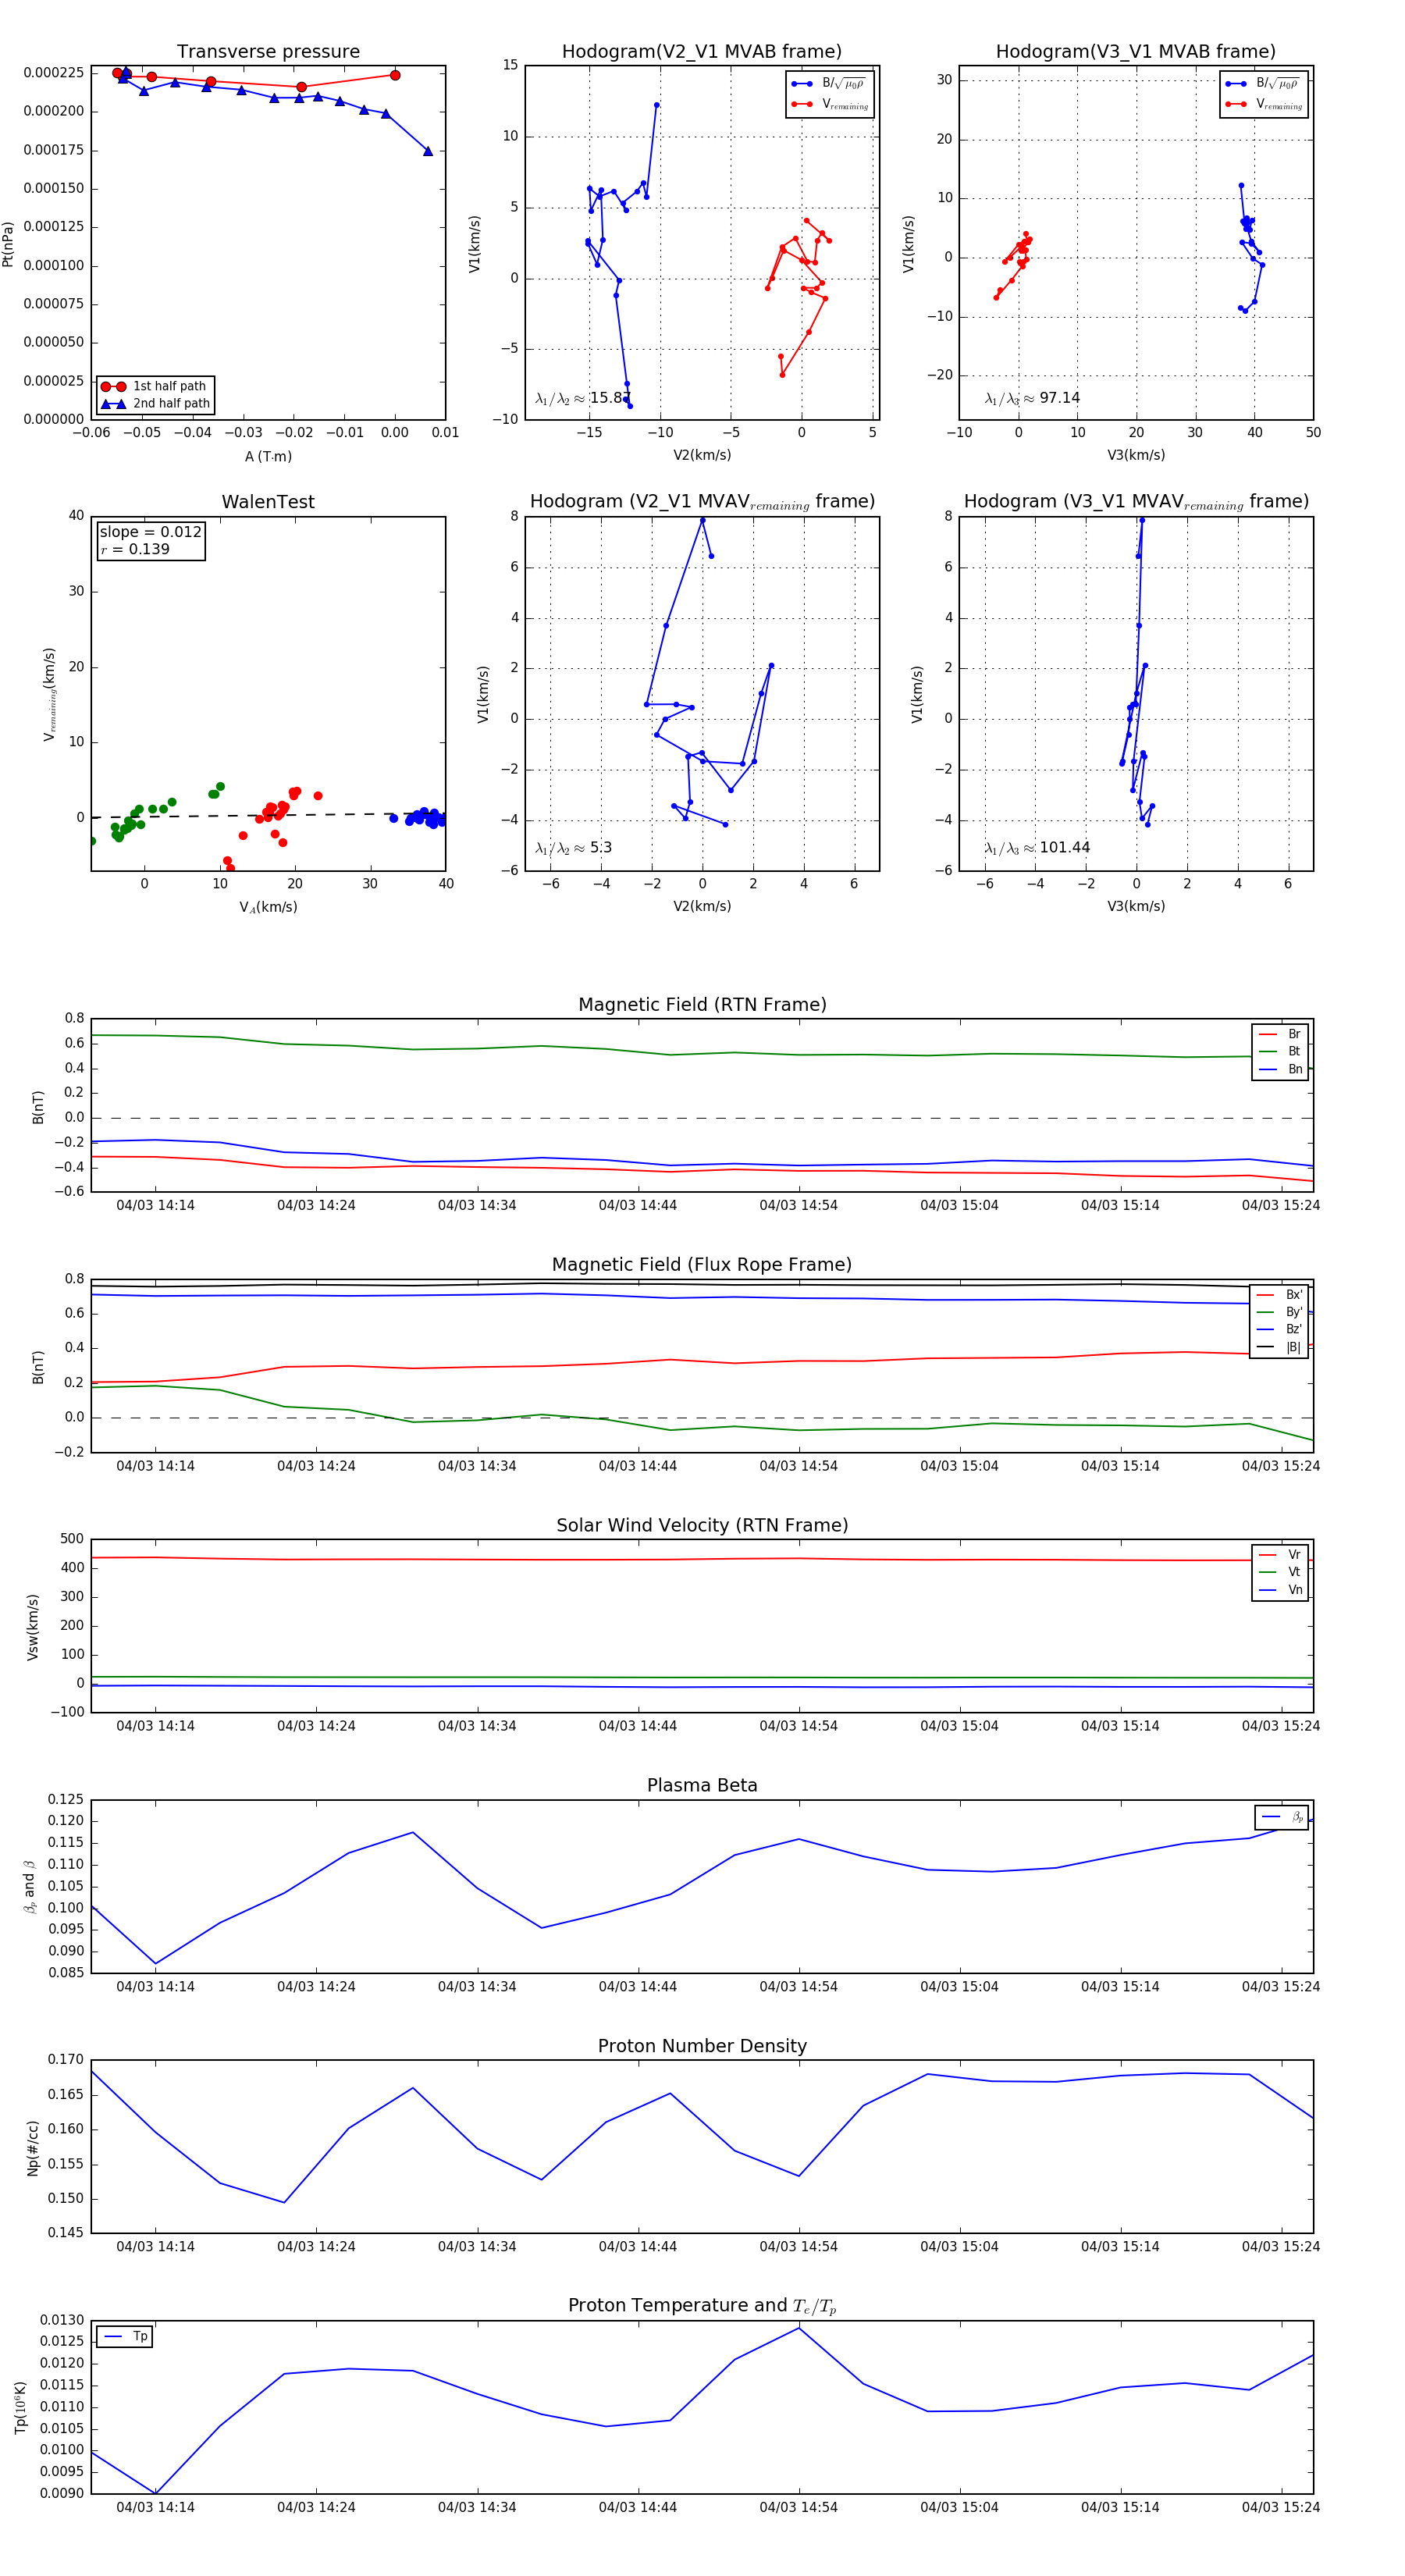Click the 'Transverse pressure' plot title
The height and width of the screenshot is (2576, 1405).
click(x=268, y=52)
